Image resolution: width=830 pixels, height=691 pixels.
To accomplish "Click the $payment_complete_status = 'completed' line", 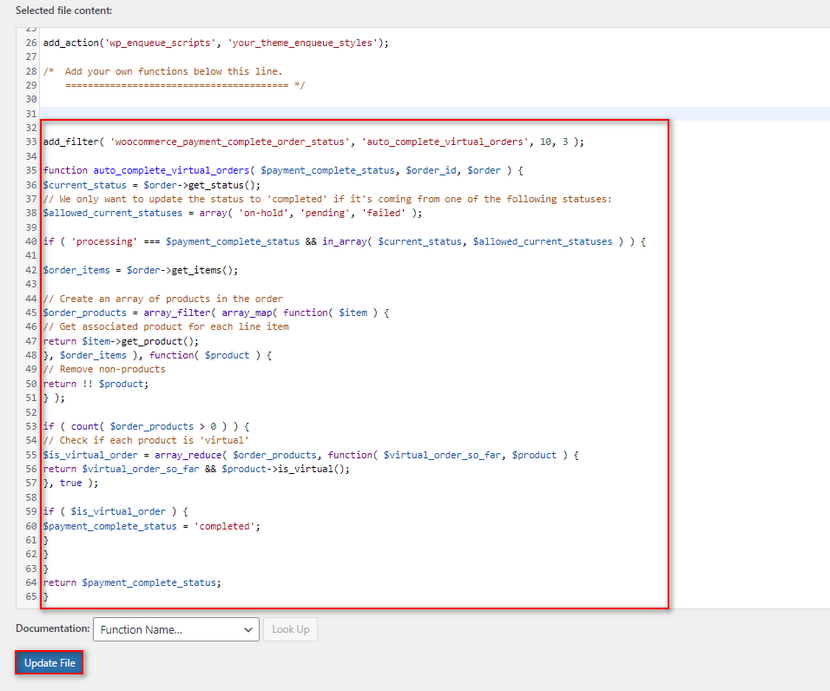I will pyautogui.click(x=151, y=526).
